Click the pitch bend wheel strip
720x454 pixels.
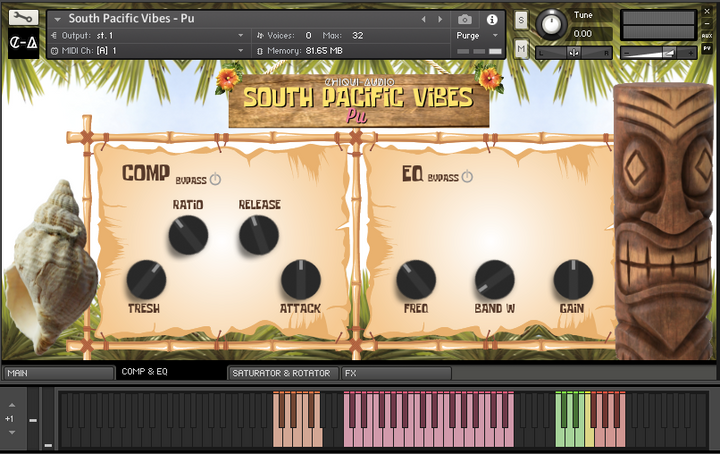pos(34,418)
